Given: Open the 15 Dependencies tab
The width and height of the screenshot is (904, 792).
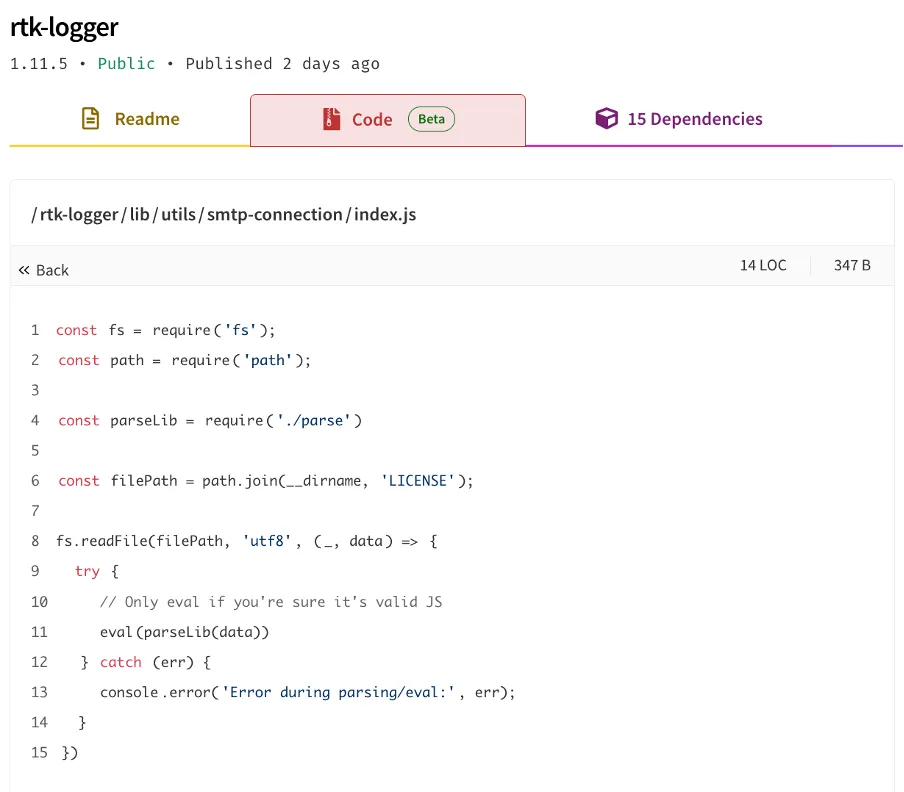Looking at the screenshot, I should [x=694, y=119].
